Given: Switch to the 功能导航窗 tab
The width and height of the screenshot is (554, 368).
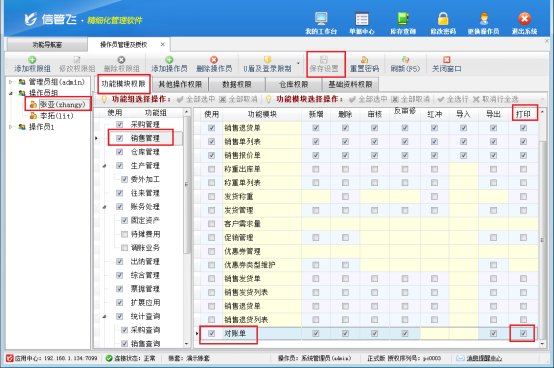Looking at the screenshot, I should pyautogui.click(x=47, y=44).
